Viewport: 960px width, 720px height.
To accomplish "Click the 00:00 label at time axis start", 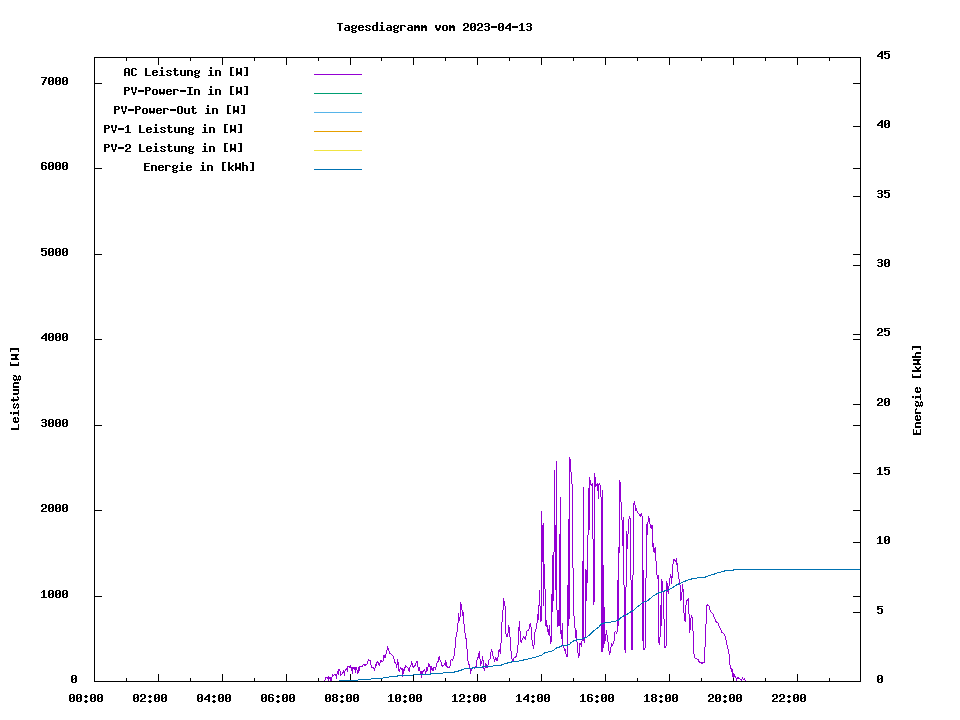I will click(x=86, y=698).
